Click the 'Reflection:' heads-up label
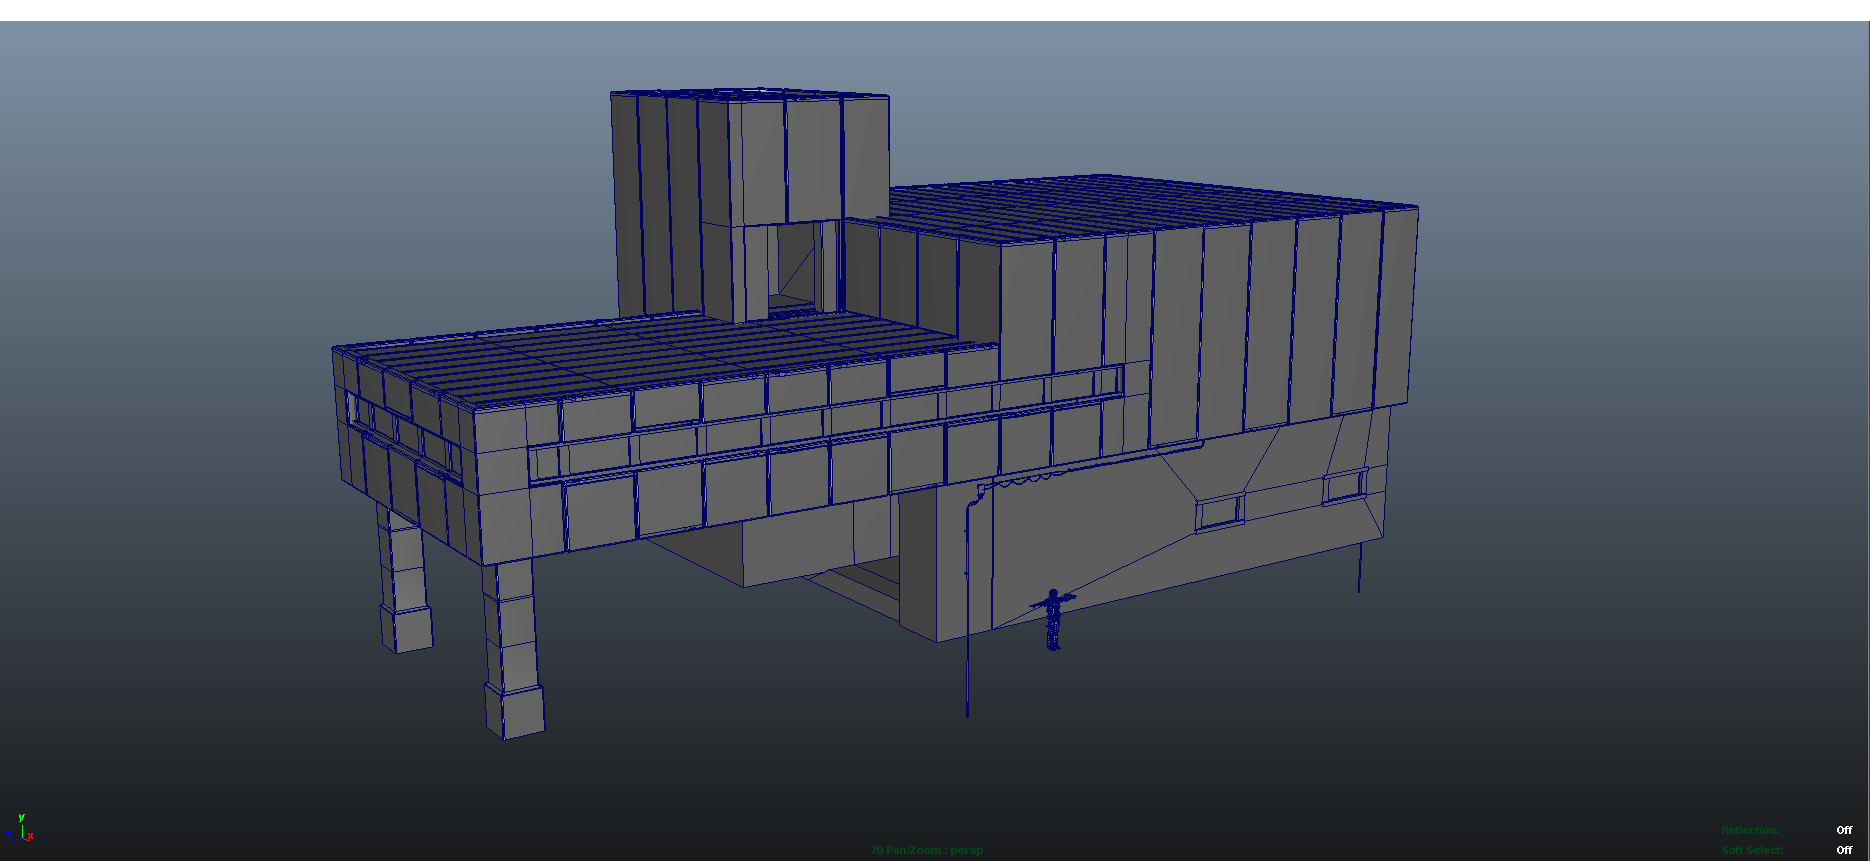 [x=1750, y=830]
